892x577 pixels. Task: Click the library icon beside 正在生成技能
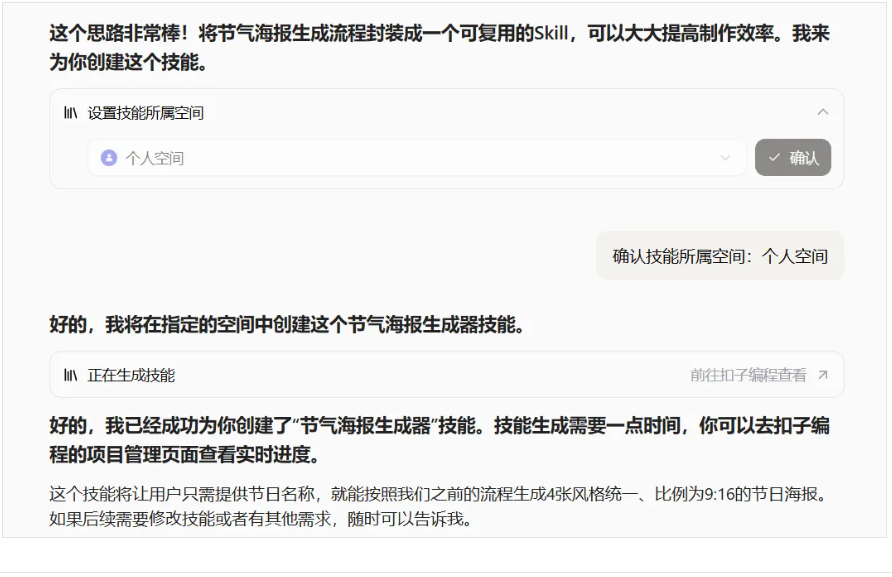click(71, 375)
